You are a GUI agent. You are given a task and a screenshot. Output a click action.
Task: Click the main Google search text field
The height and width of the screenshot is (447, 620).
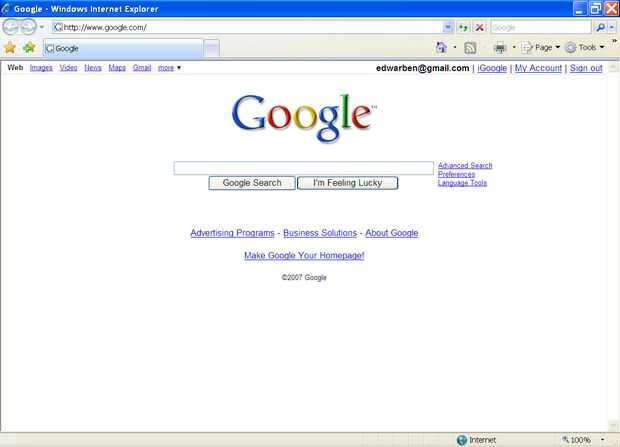point(304,168)
